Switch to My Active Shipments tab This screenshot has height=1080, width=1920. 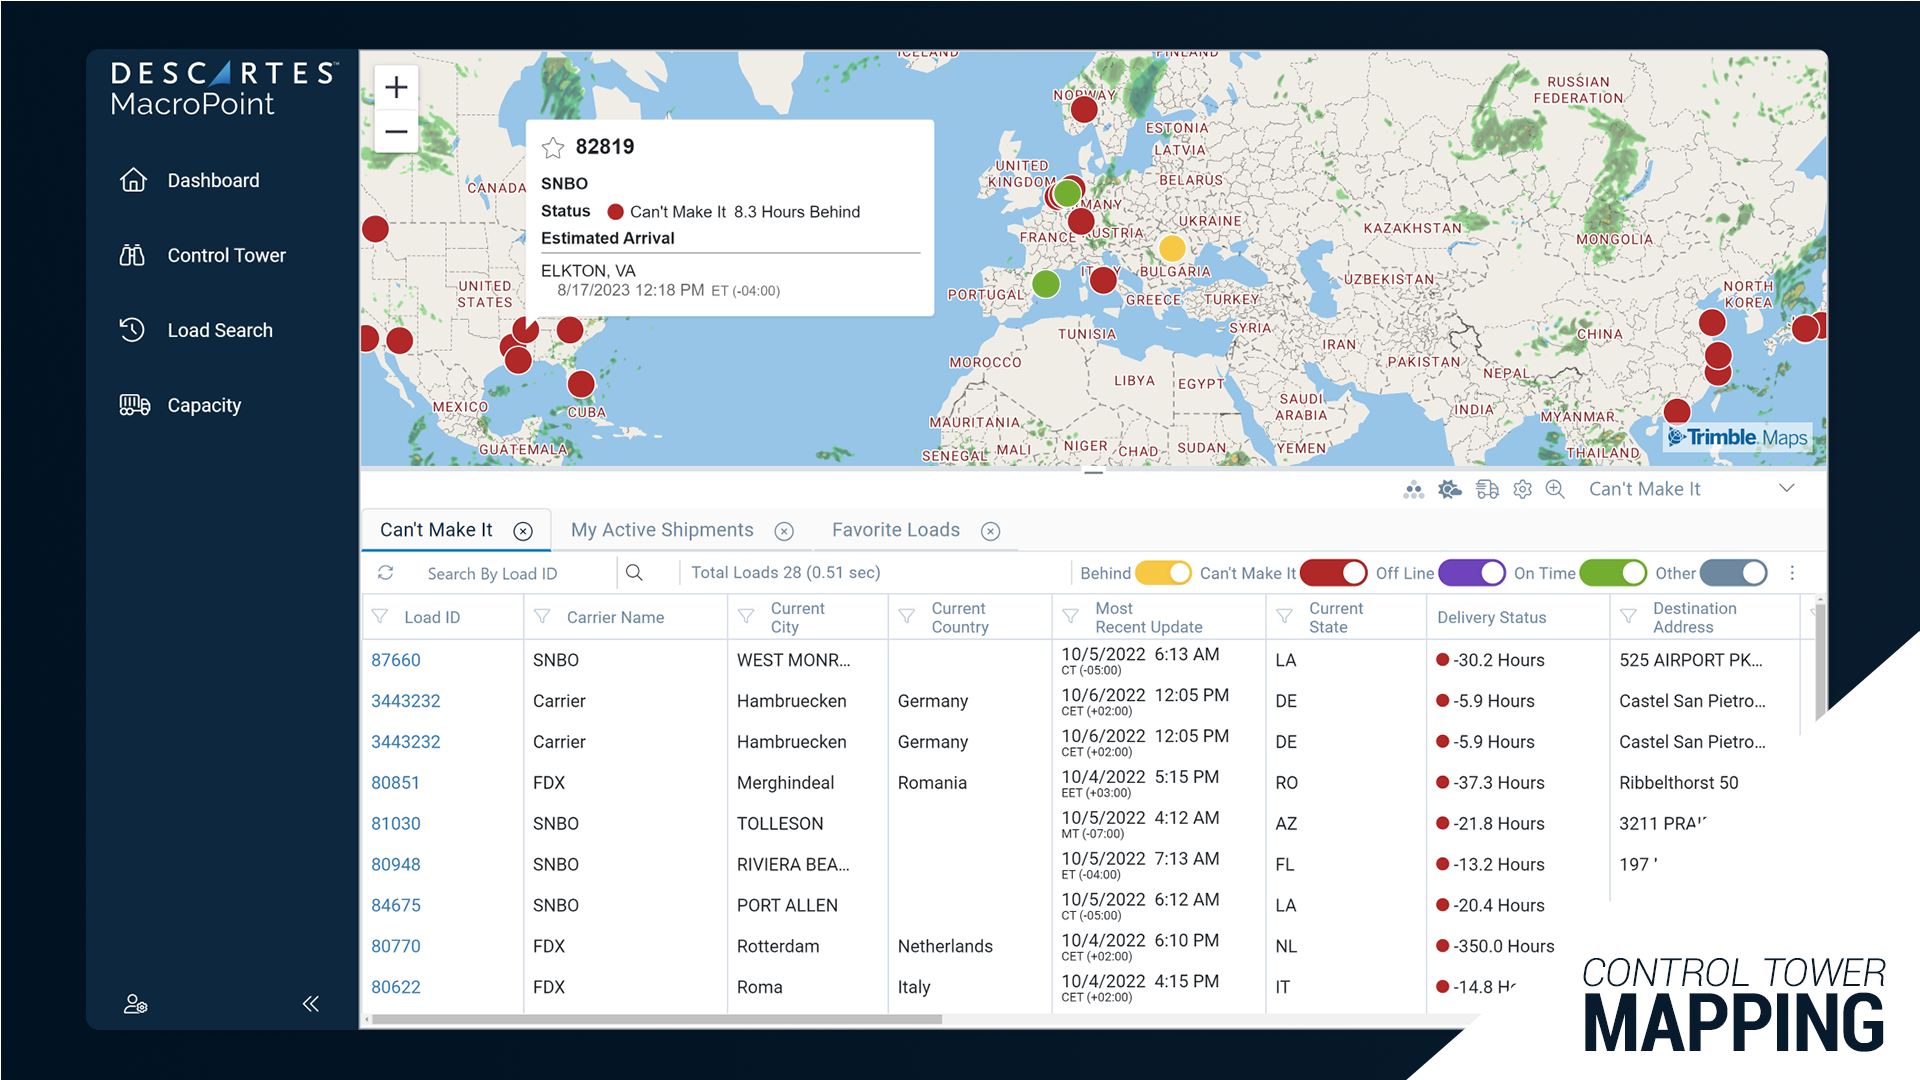662,530
